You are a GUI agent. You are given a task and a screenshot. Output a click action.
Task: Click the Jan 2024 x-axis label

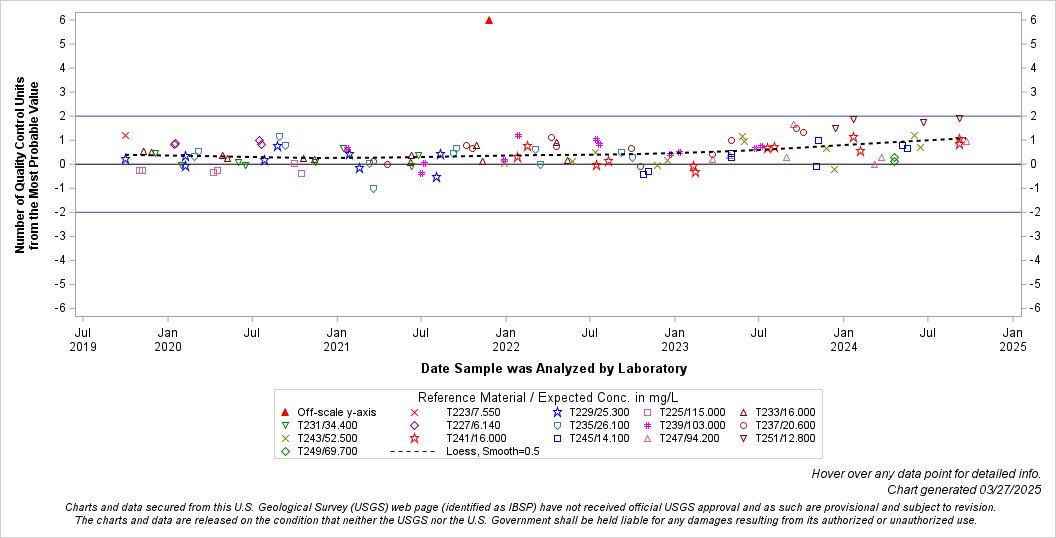844,339
